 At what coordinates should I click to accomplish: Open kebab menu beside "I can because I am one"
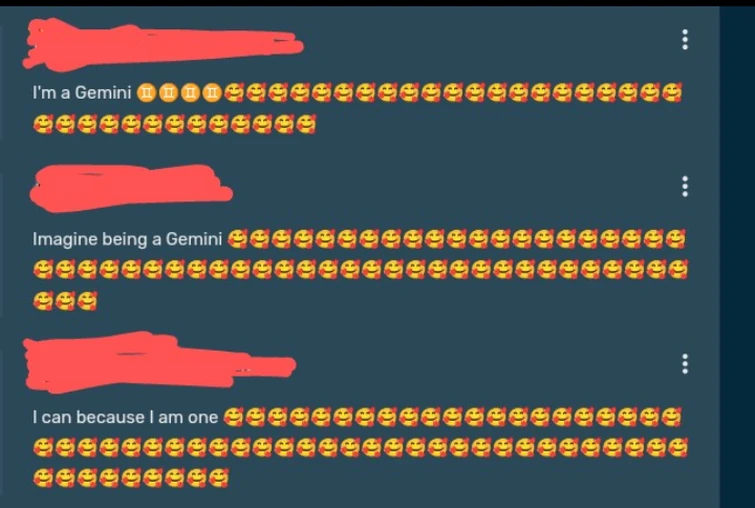tap(685, 364)
